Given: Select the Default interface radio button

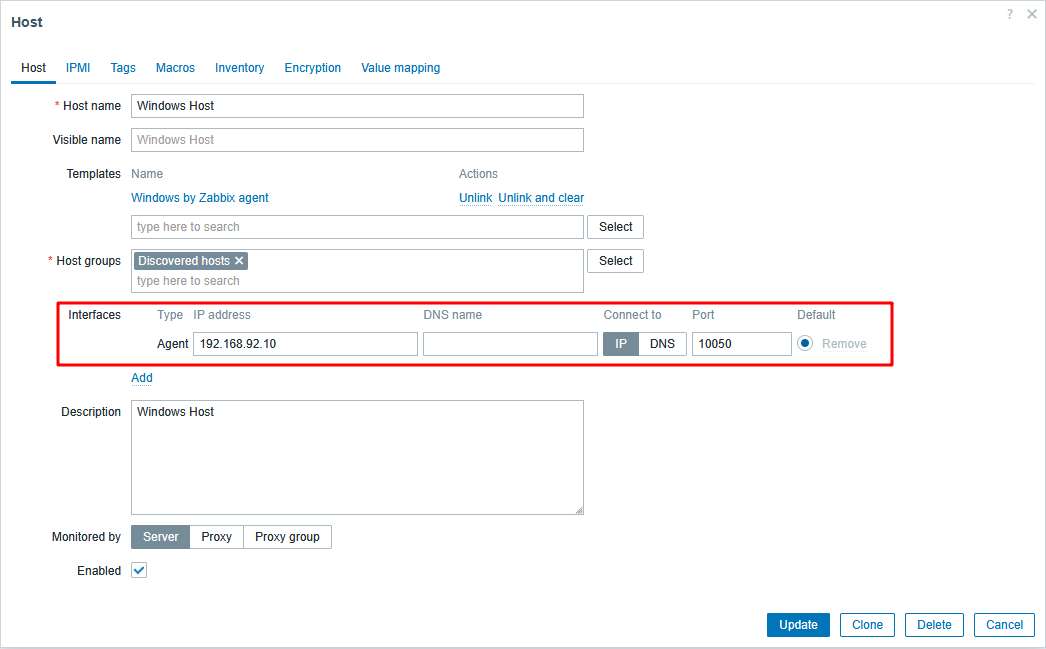Looking at the screenshot, I should pos(805,344).
